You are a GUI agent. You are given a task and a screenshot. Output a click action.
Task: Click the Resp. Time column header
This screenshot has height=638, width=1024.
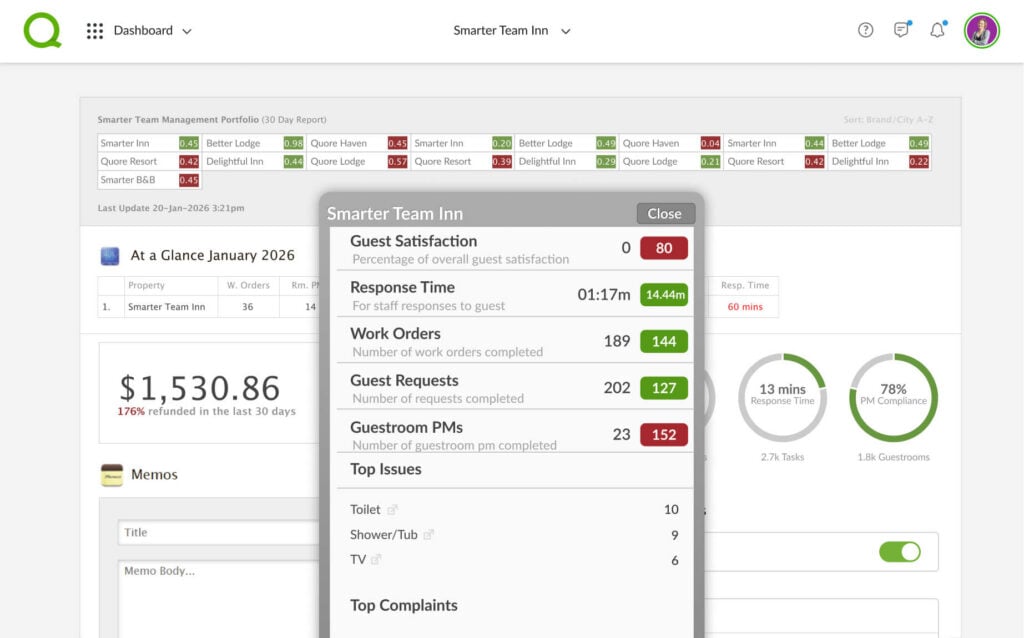pos(745,285)
